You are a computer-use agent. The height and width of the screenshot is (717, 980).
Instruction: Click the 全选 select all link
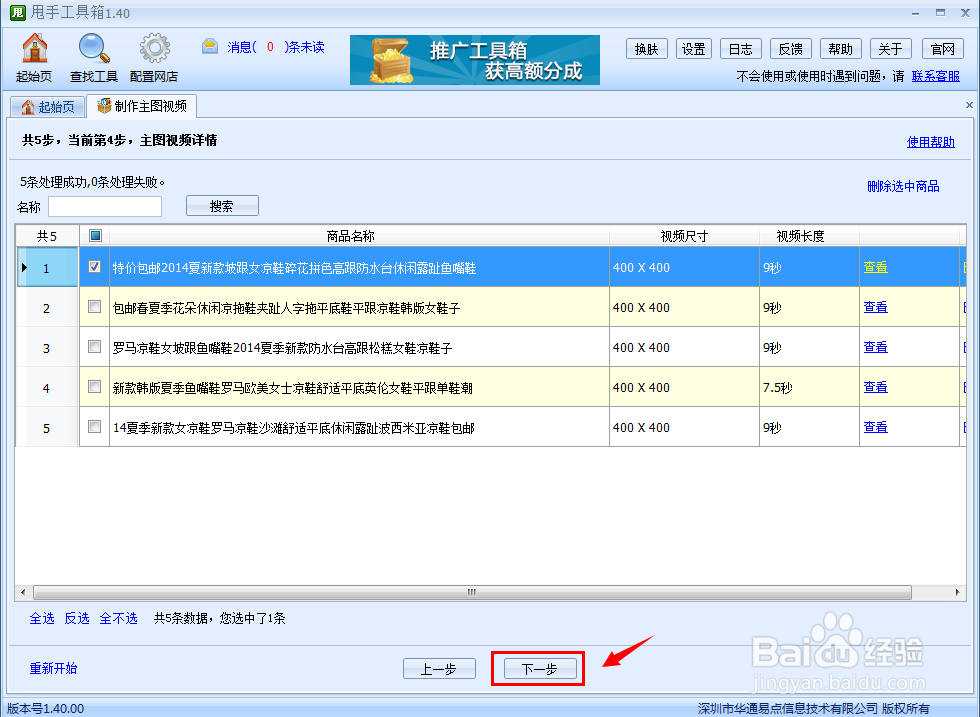[42, 618]
